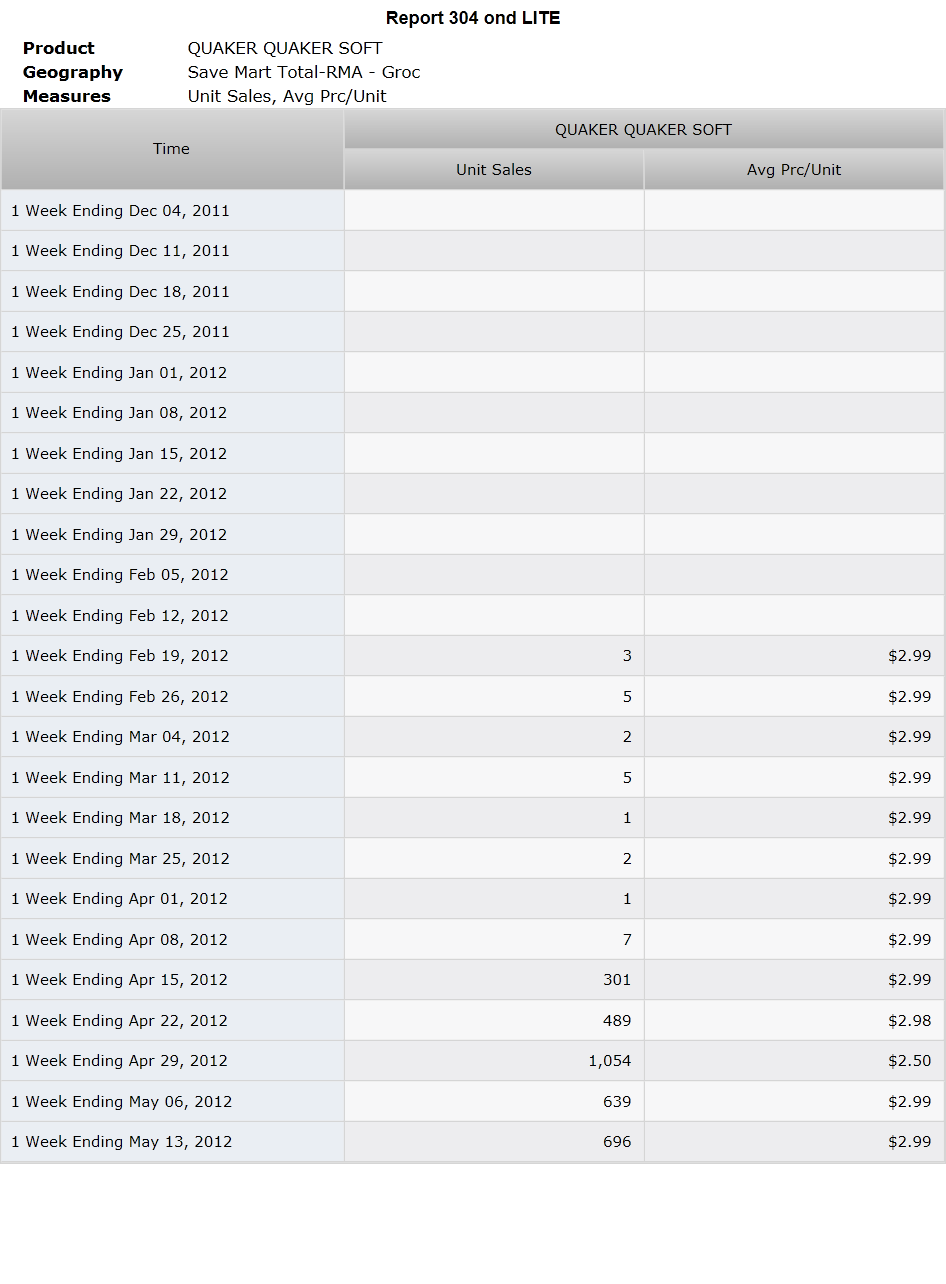This screenshot has width=946, height=1284.
Task: Click the 489 unit sales cell
Action: pyautogui.click(x=494, y=1021)
